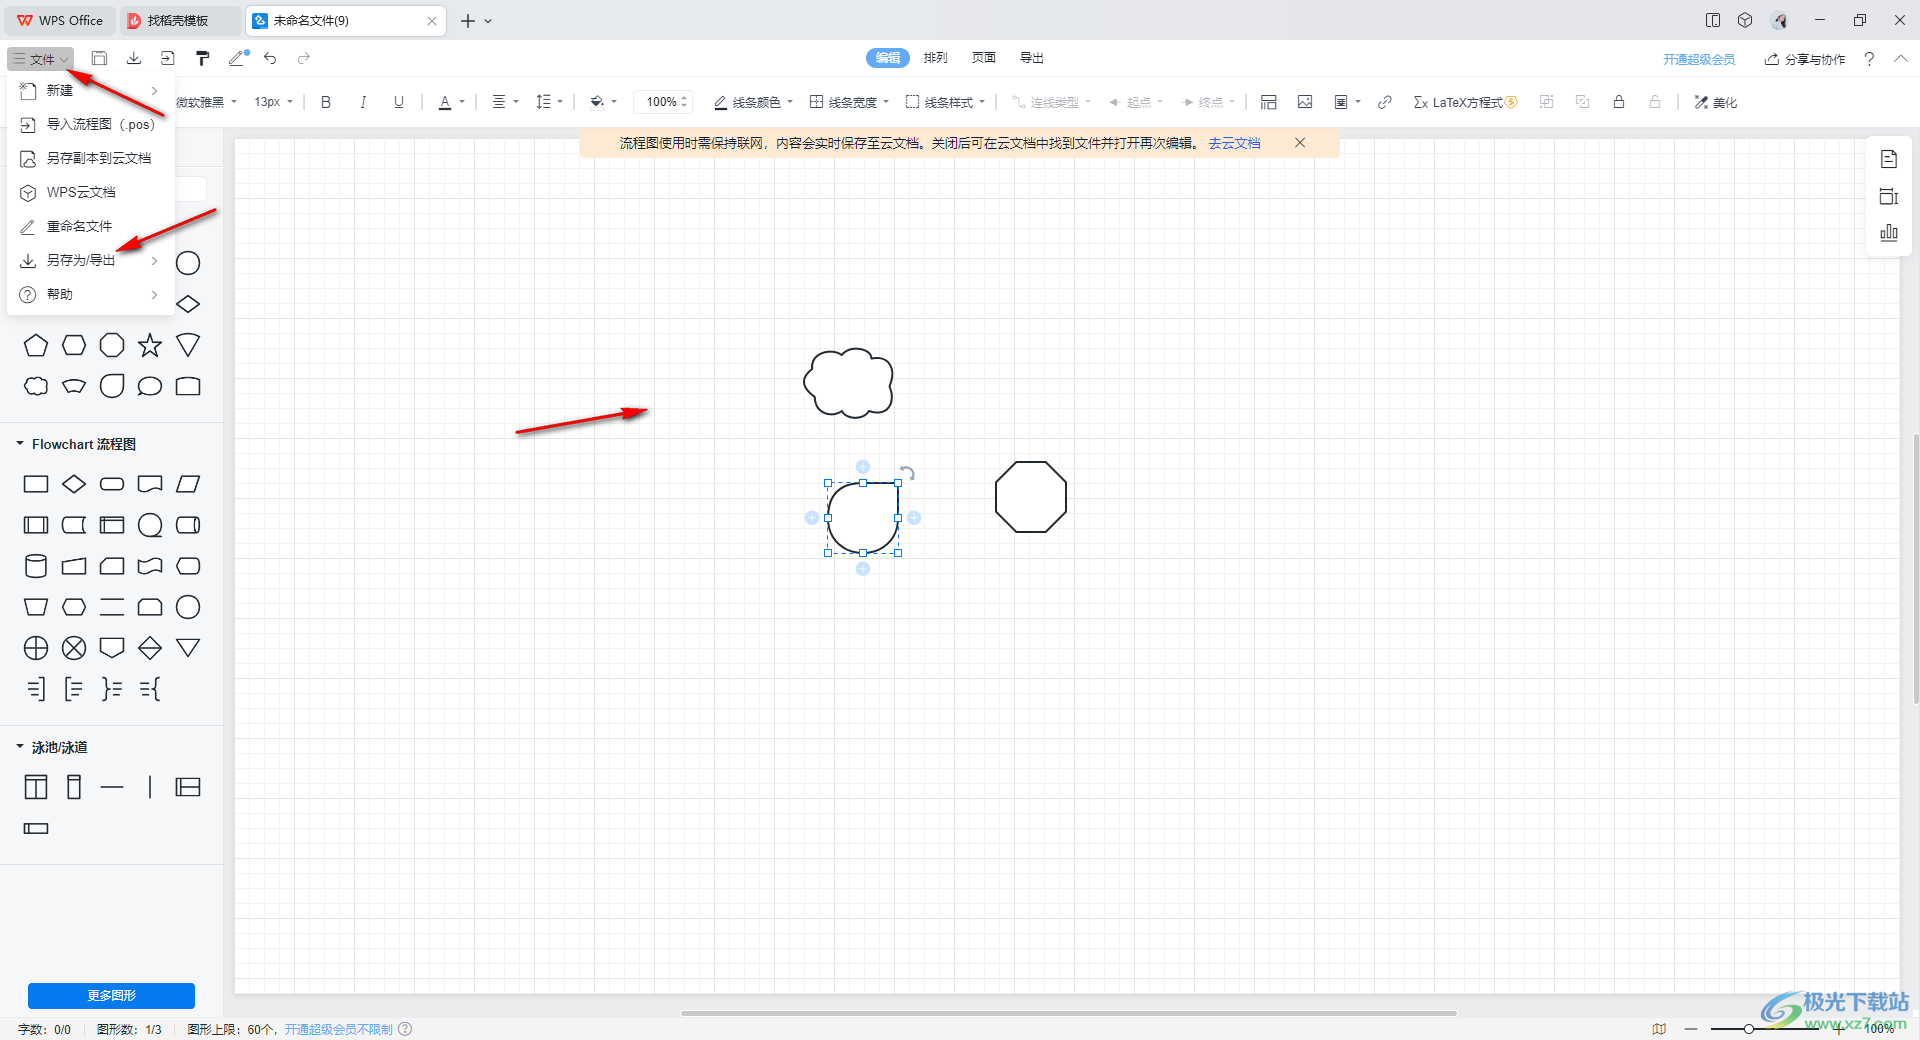
Task: Switch to the 编辑 tab
Action: 887,58
